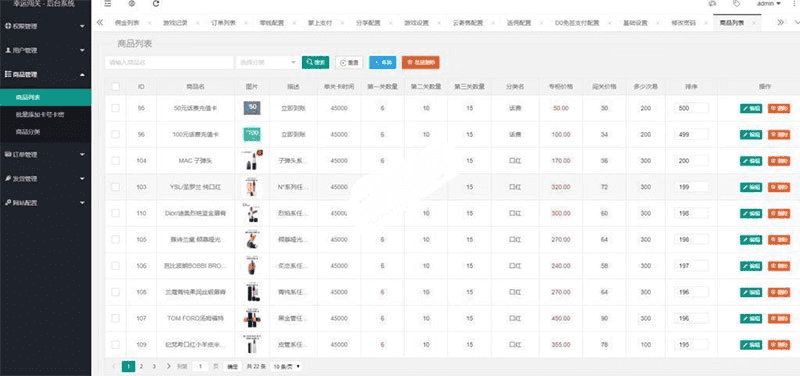The image size is (800, 376).
Task: Click the delete button for row ID 105
Action: [779, 240]
